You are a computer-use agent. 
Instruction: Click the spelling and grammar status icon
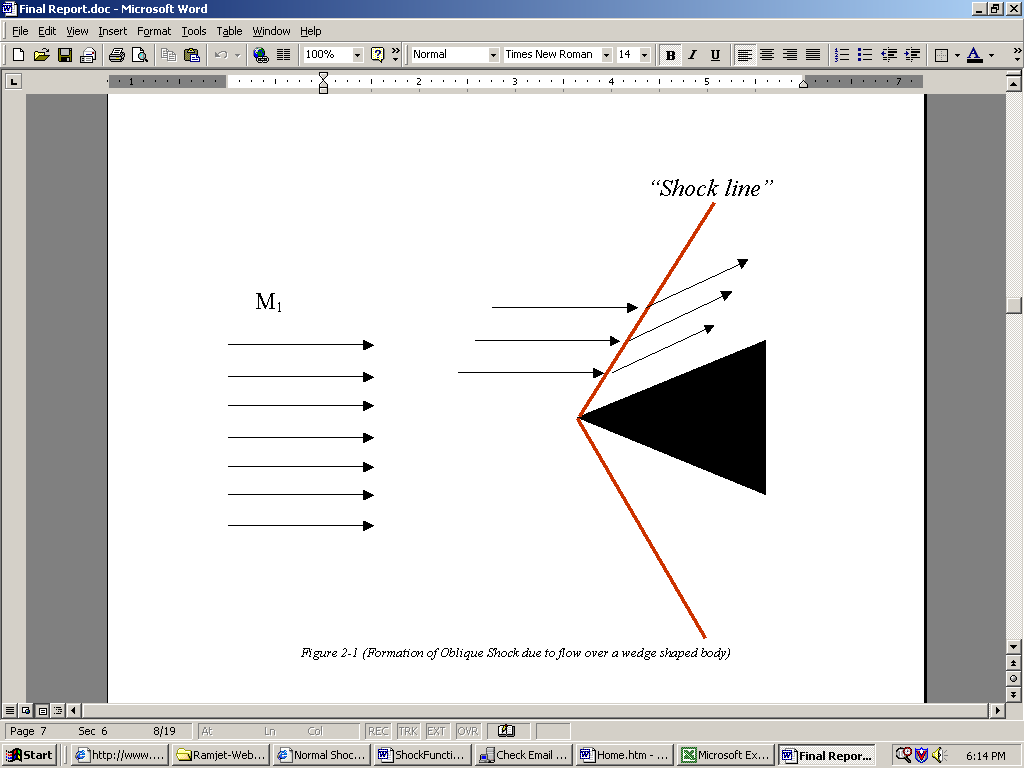(x=506, y=731)
